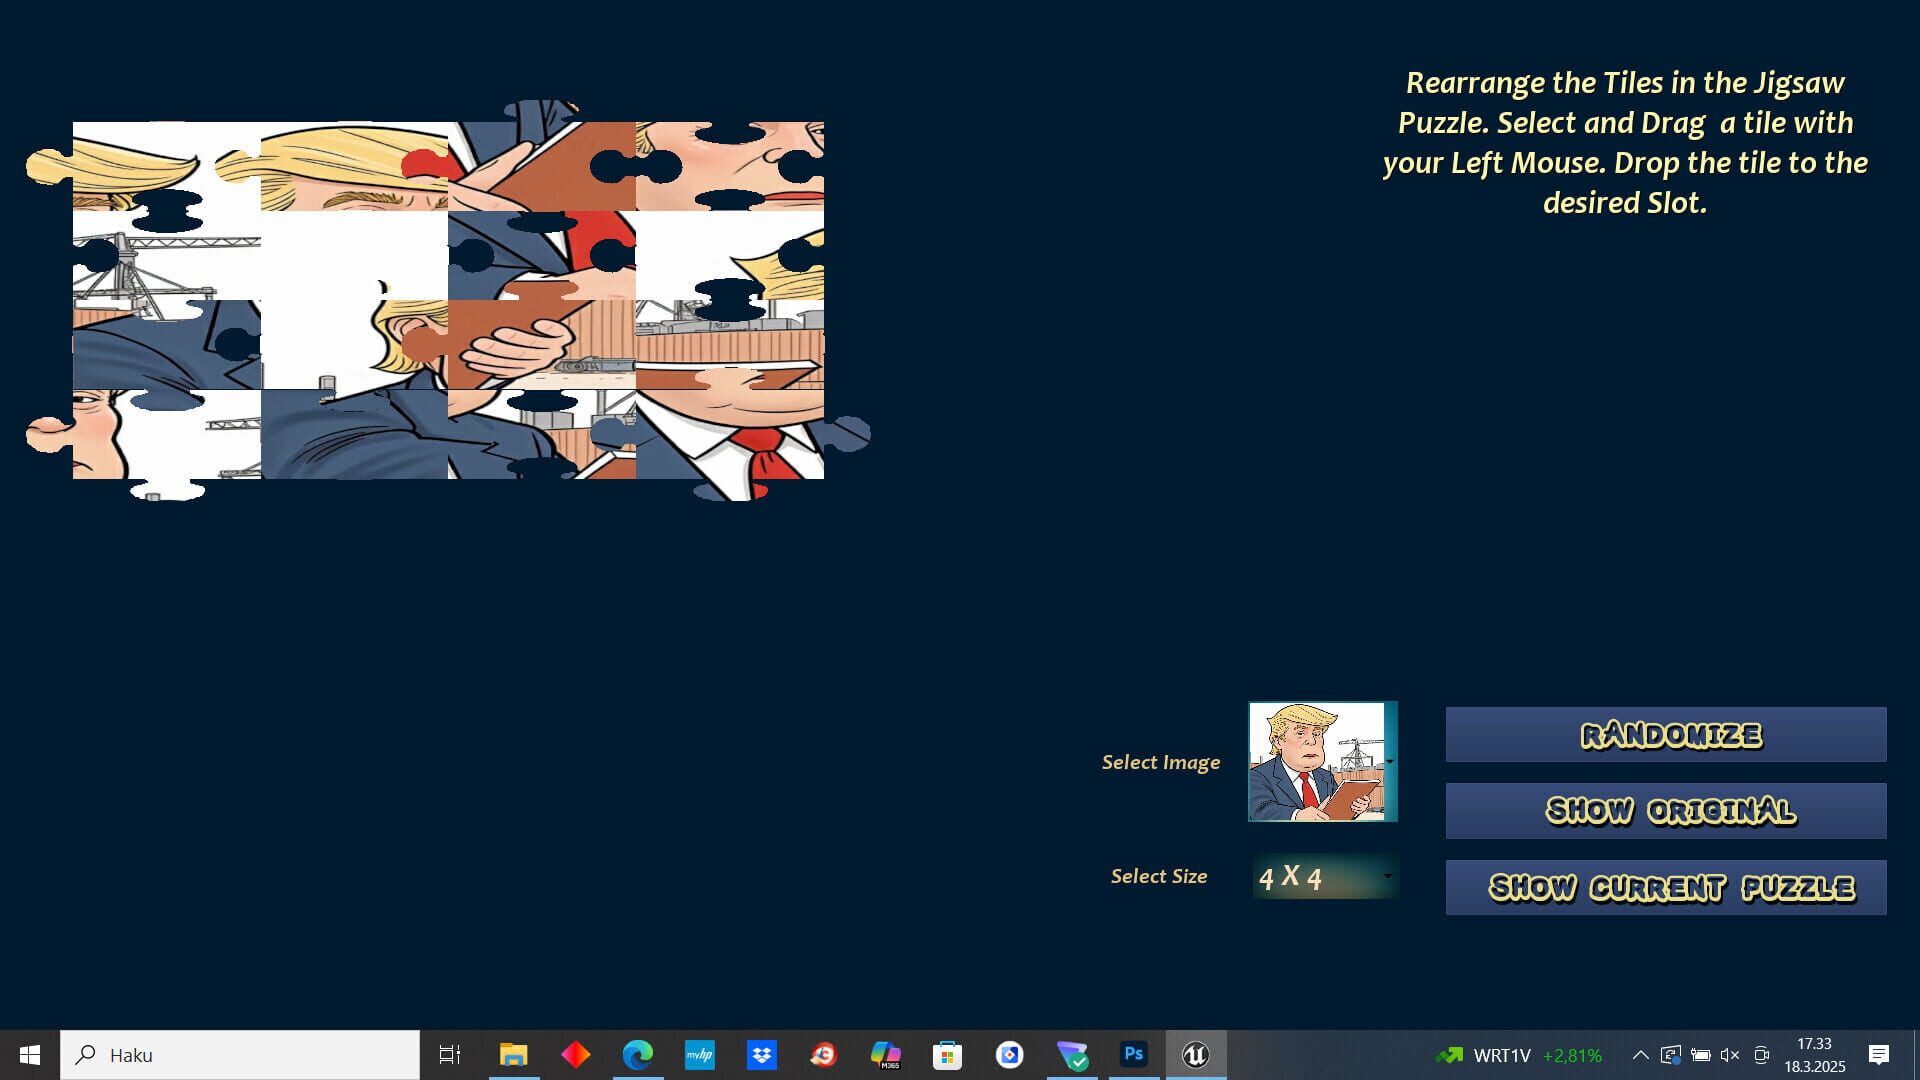This screenshot has width=1920, height=1080.
Task: Launch Unreal Engine from the taskbar
Action: [1196, 1054]
